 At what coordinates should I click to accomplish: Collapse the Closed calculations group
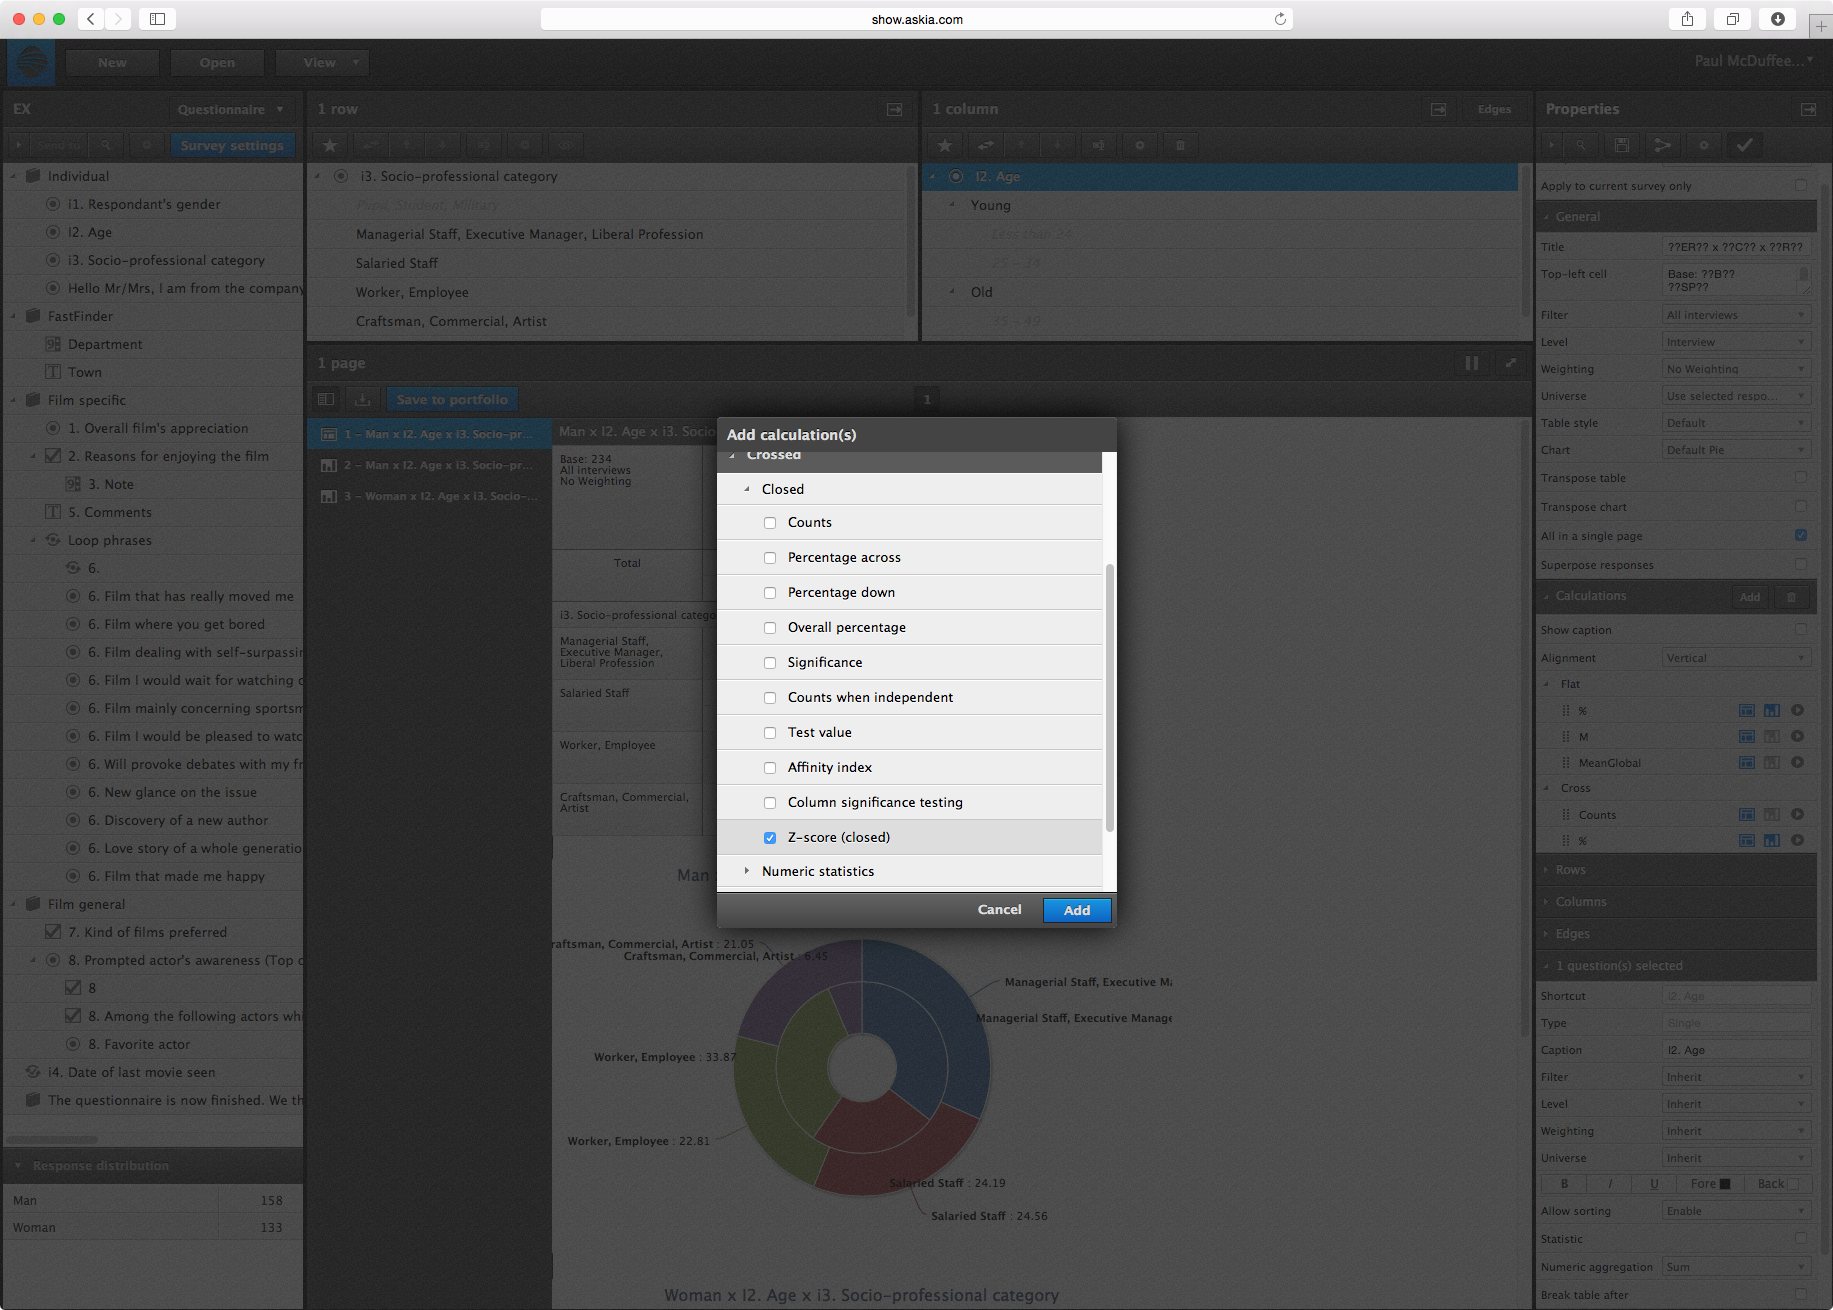(747, 489)
